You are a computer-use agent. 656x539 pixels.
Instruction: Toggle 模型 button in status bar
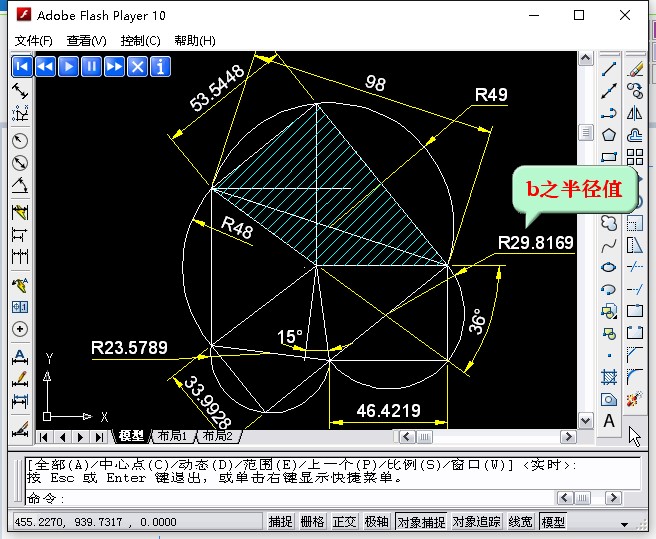[x=553, y=522]
